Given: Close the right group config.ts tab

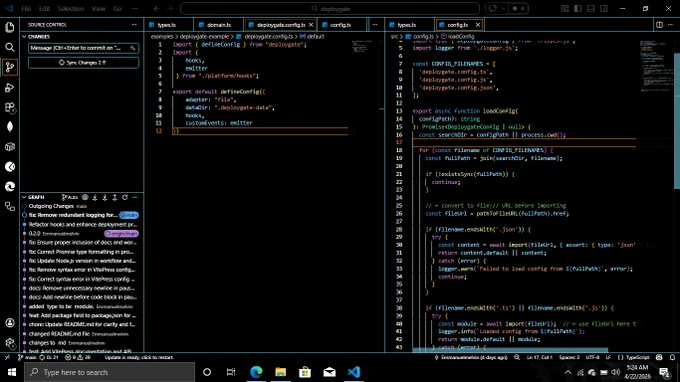Looking at the screenshot, I should pos(478,25).
